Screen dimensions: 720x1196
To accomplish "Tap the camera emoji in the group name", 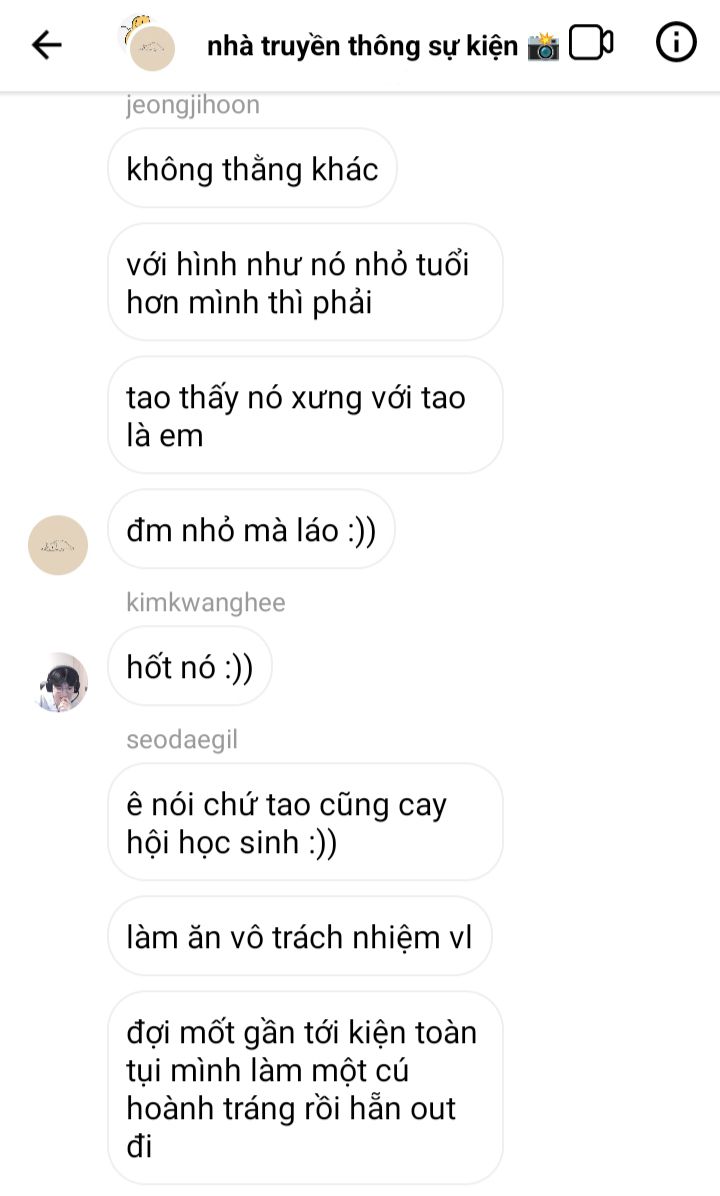I will click(x=543, y=47).
